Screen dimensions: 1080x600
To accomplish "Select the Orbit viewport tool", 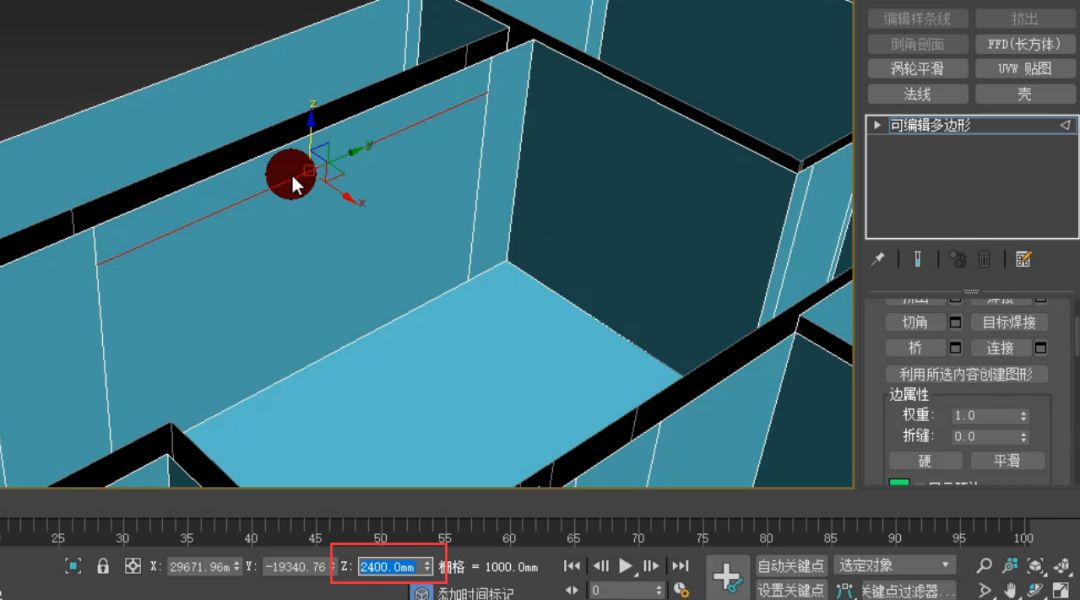I will pyautogui.click(x=1036, y=590).
